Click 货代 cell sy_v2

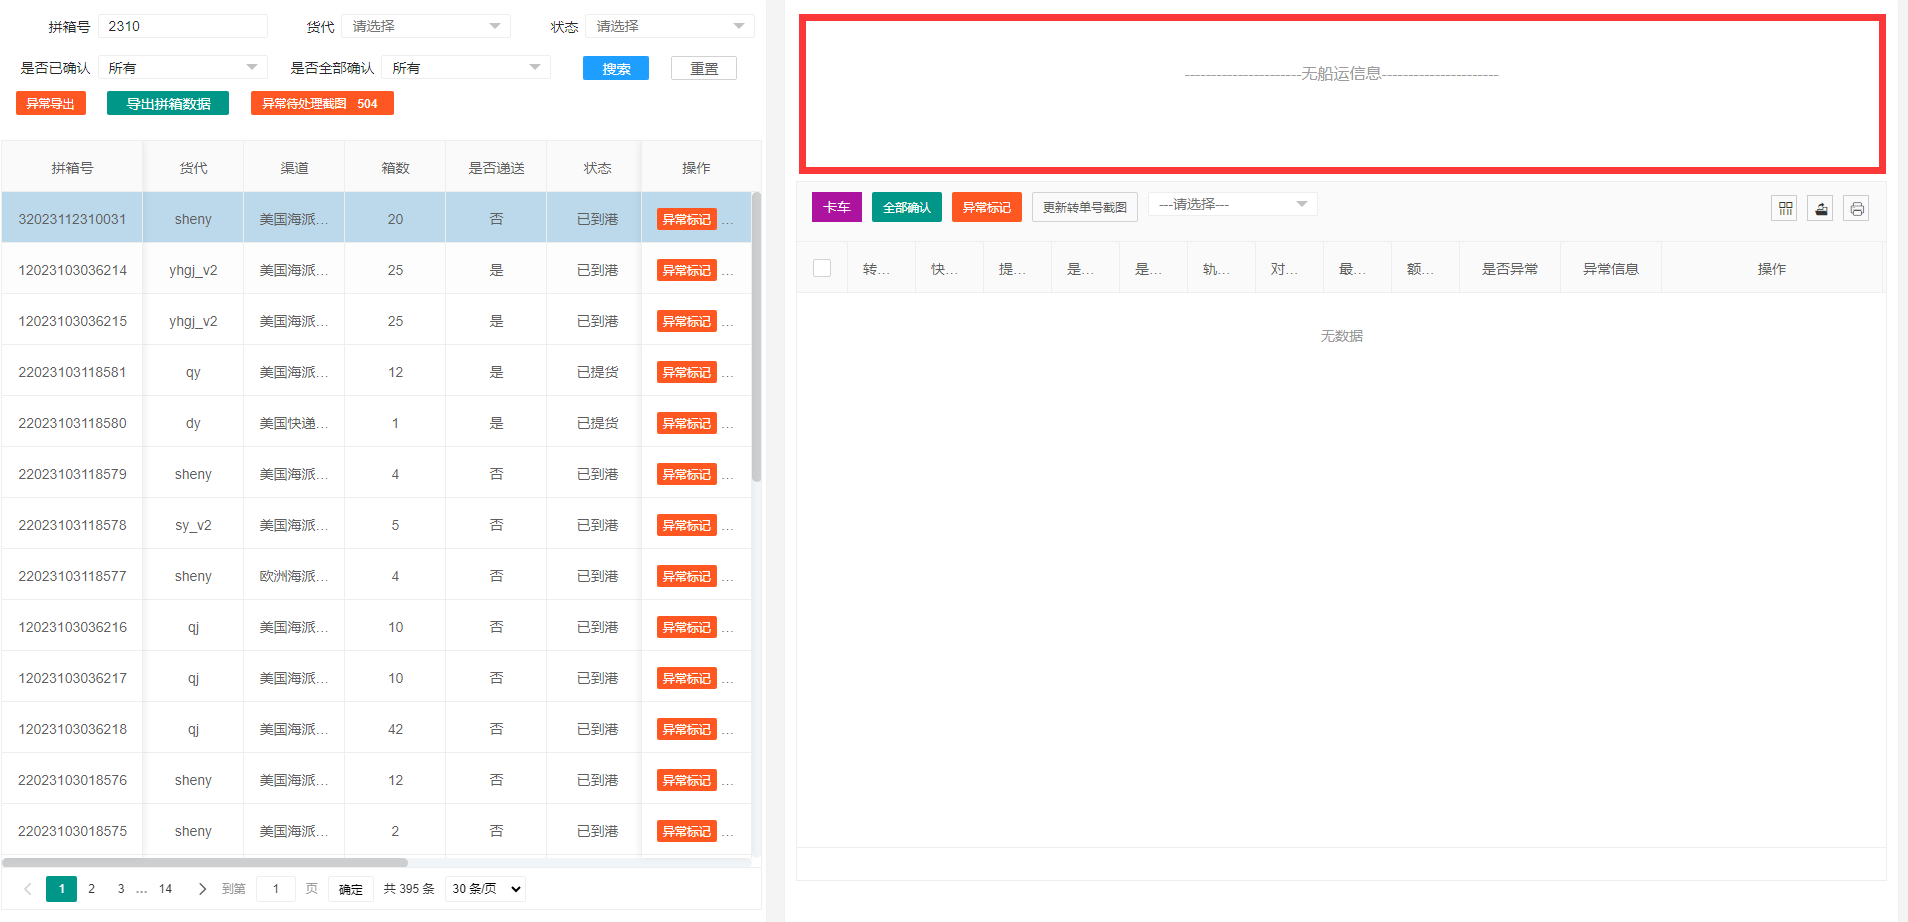(193, 525)
